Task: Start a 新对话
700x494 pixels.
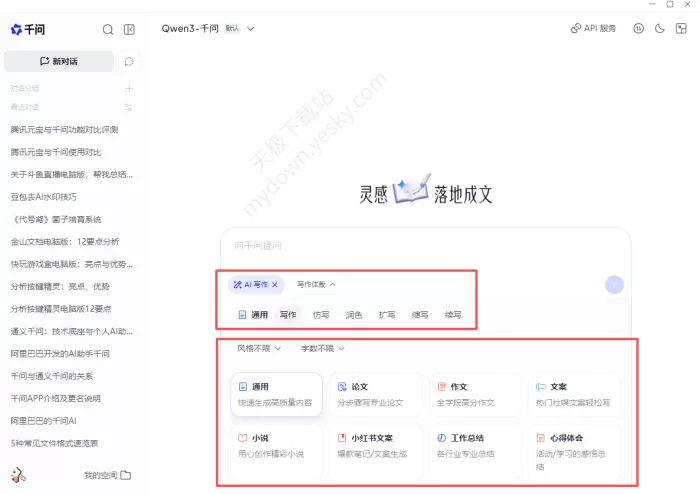Action: [59, 61]
